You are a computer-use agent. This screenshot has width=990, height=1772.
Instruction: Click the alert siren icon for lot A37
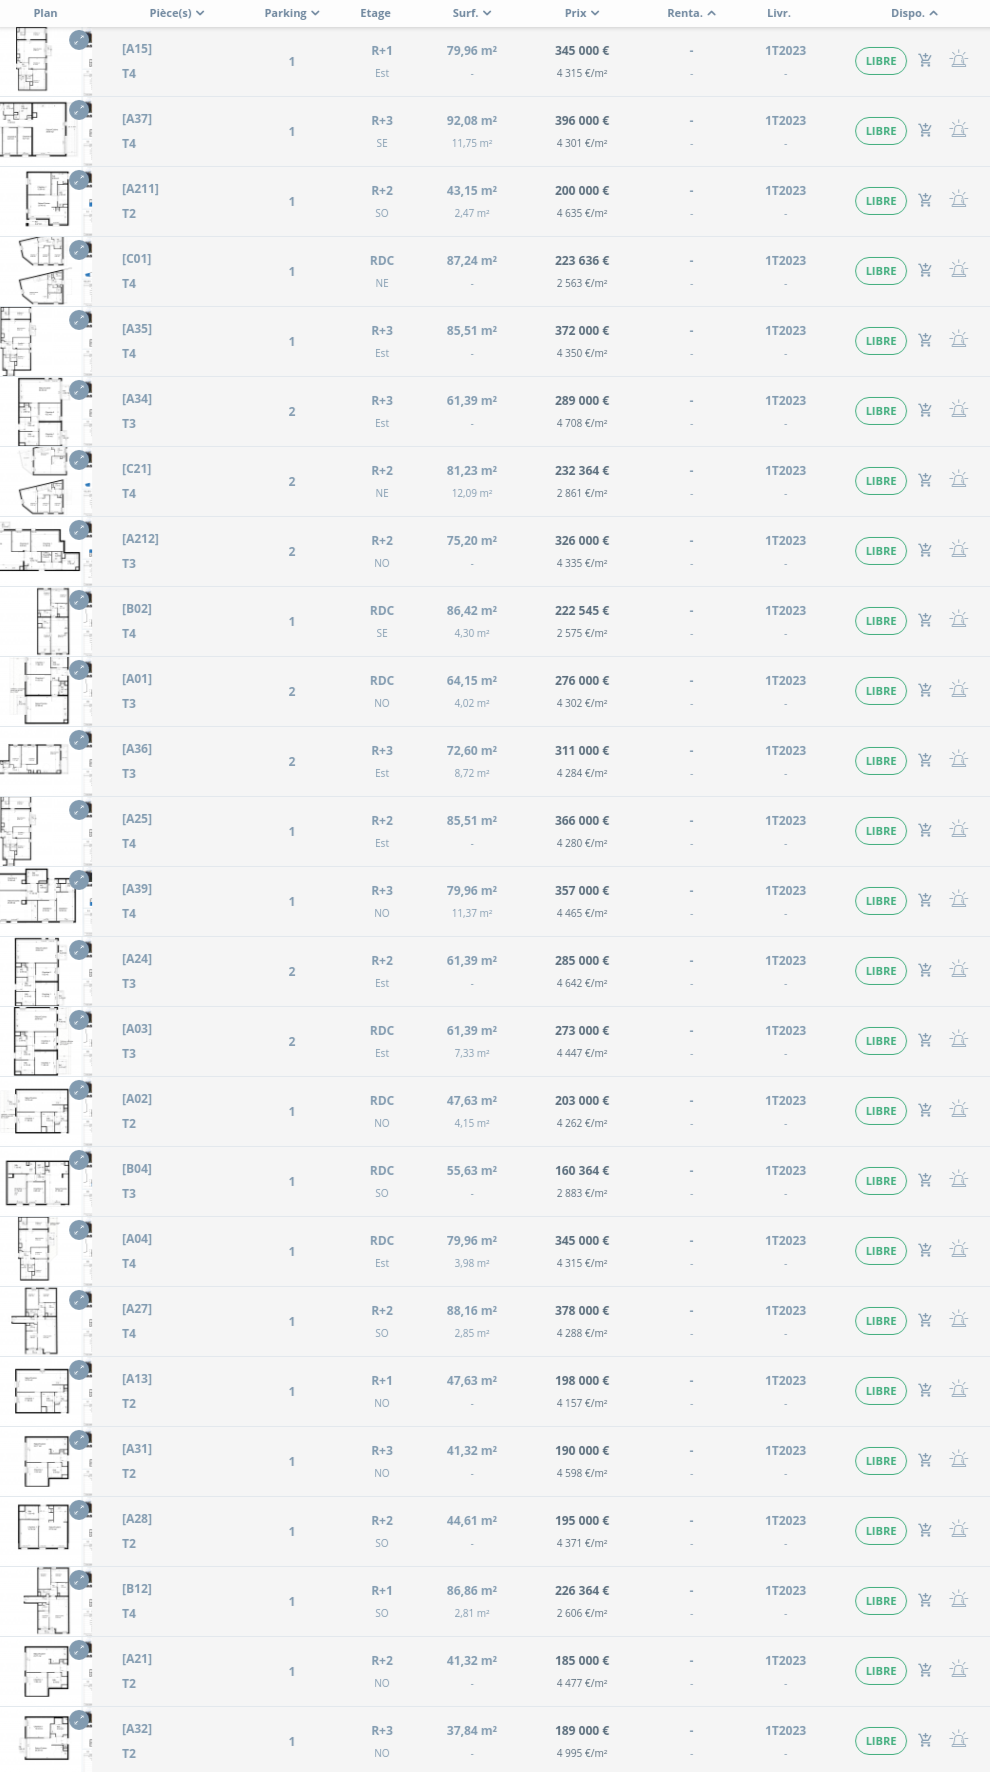(958, 131)
